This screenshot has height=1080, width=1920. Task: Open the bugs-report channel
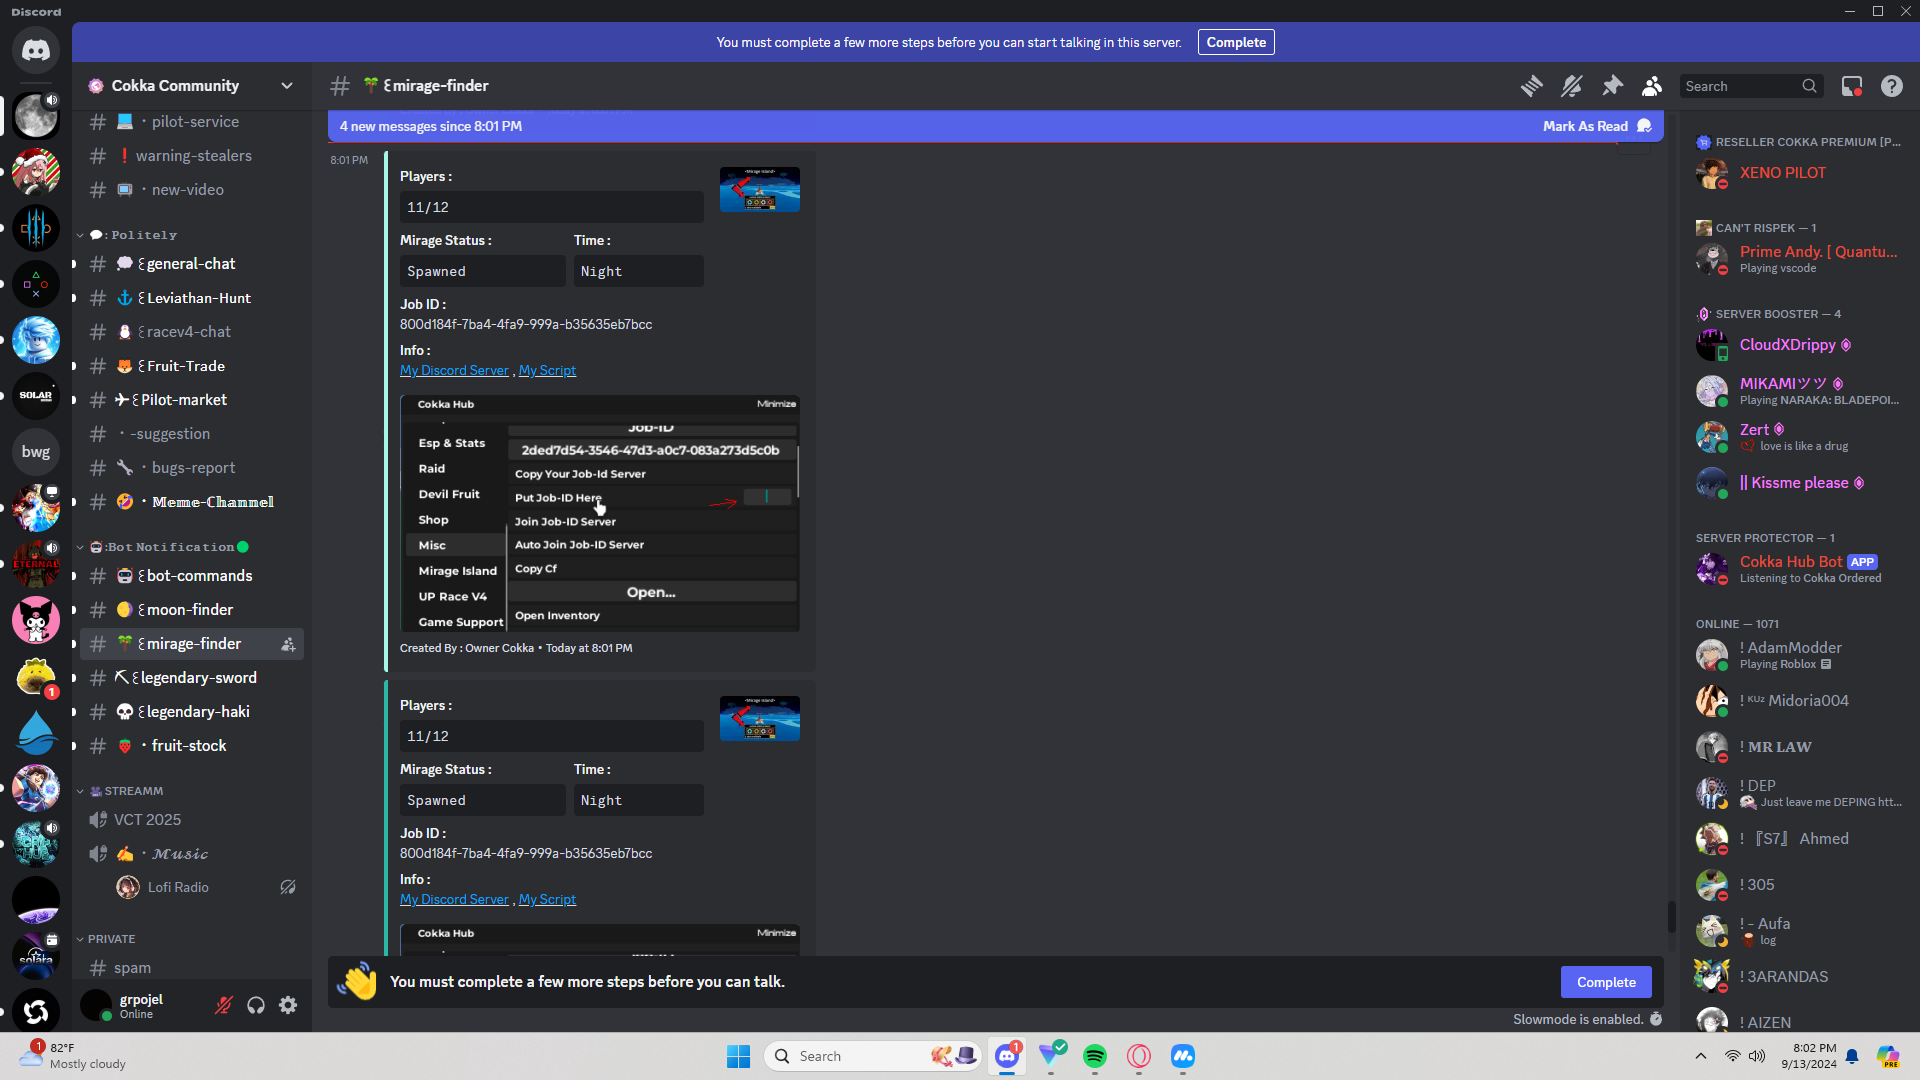tap(192, 468)
